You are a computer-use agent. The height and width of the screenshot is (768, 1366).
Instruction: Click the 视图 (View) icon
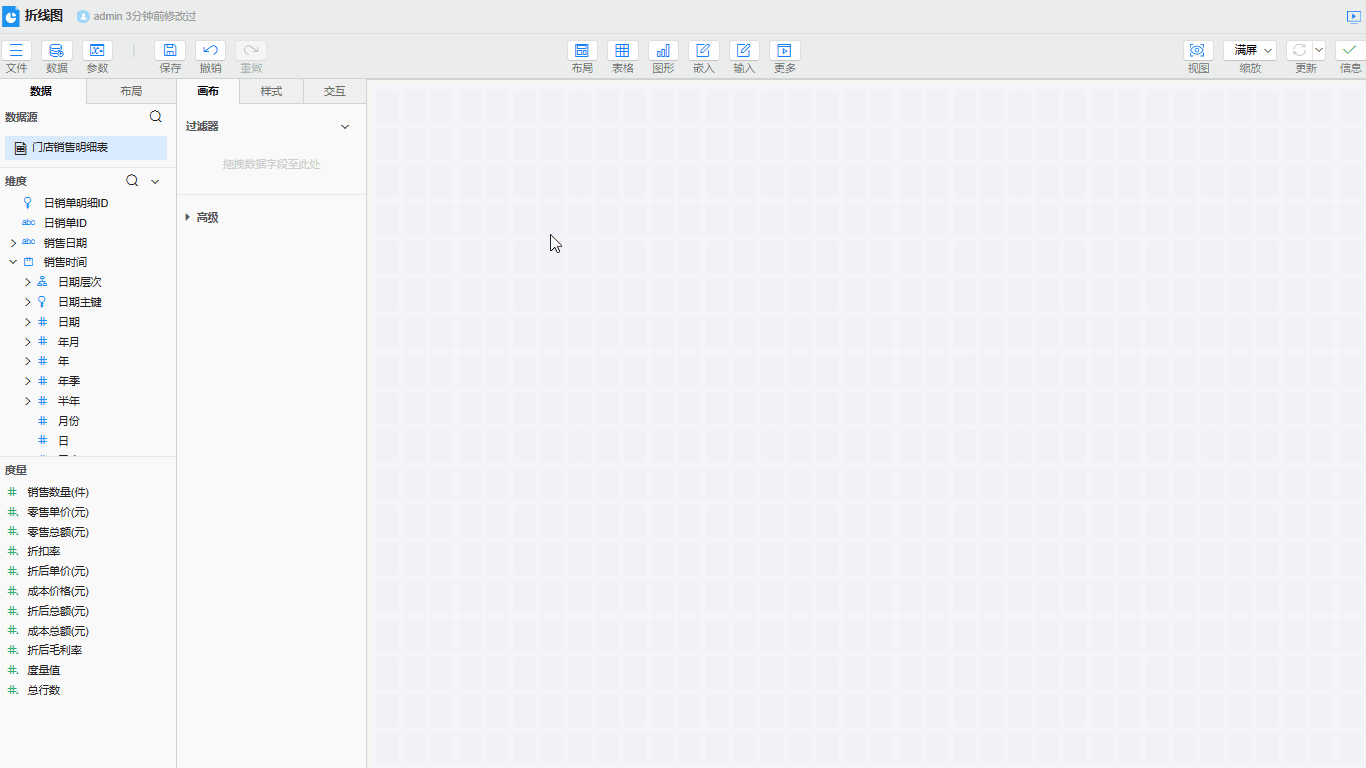[x=1198, y=51]
